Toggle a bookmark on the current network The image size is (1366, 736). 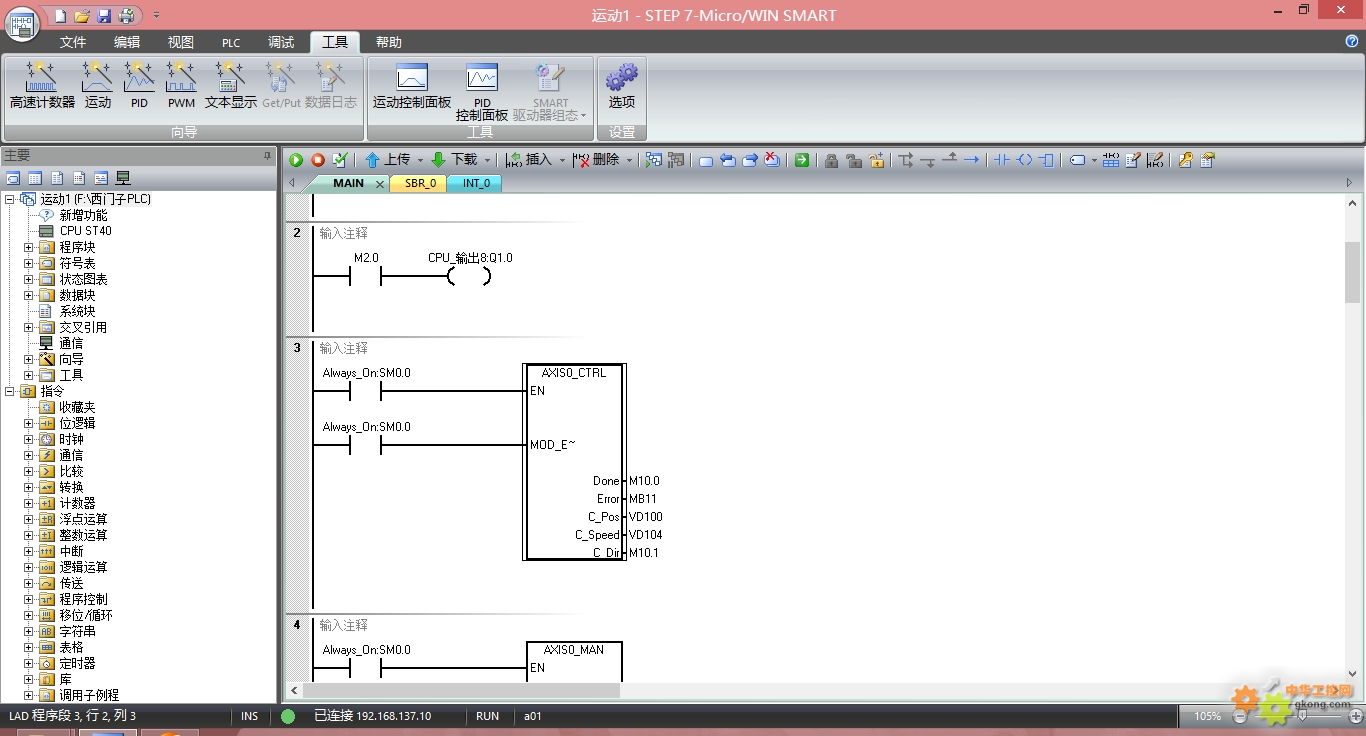(706, 160)
